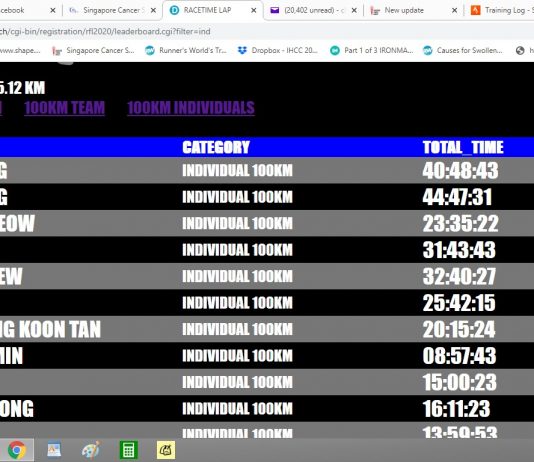Switch to the Singapore Cancer tab
Screen dimensions: 534x462
[111, 11]
